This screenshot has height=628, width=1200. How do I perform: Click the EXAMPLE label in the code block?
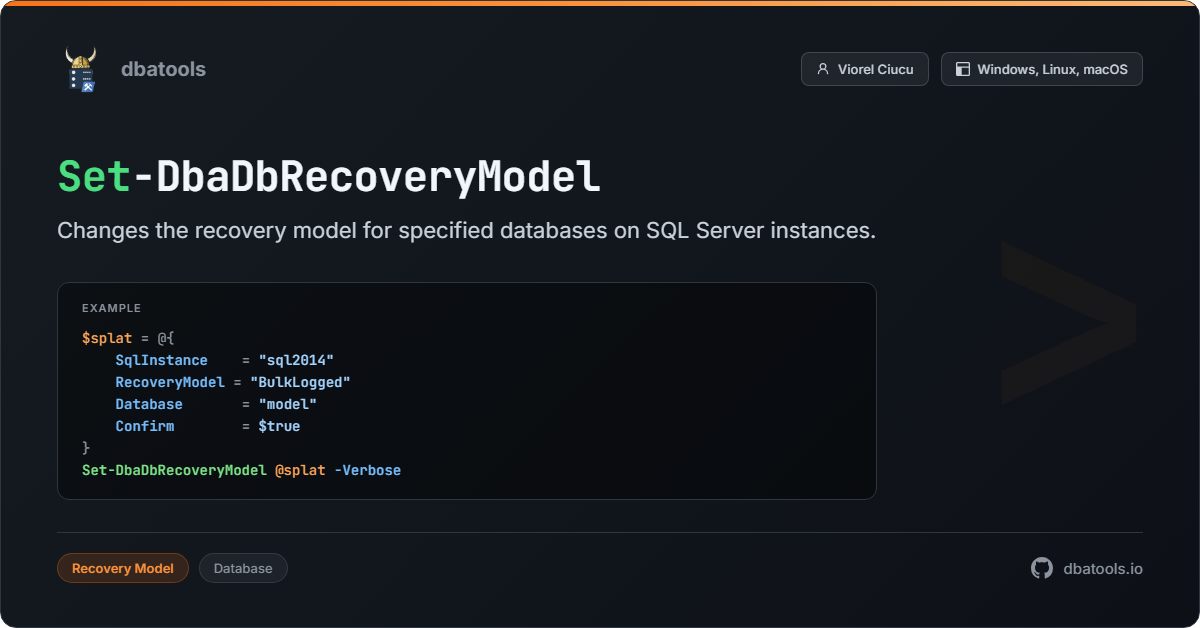pos(111,308)
